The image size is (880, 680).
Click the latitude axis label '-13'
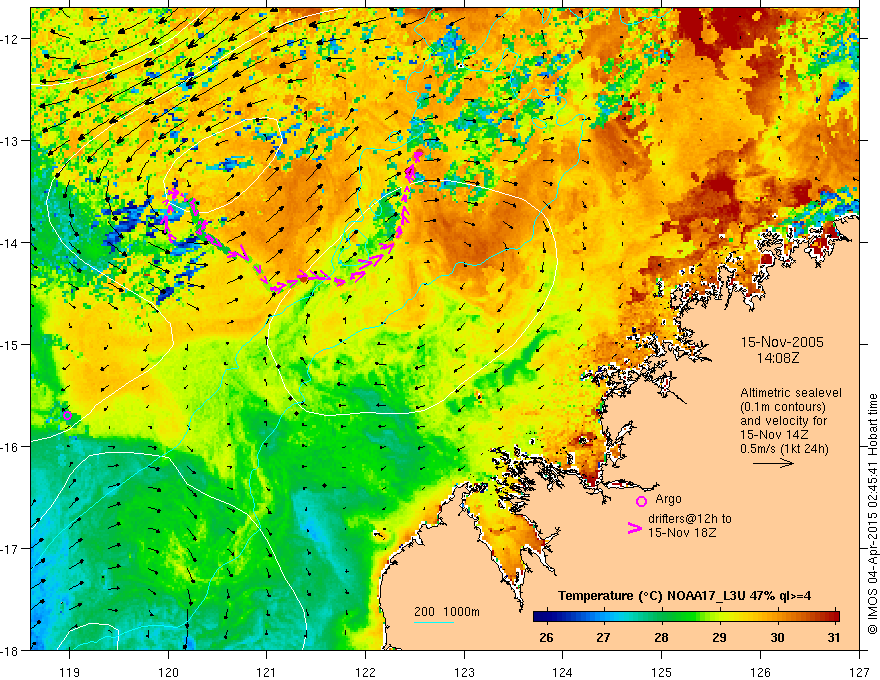pyautogui.click(x=10, y=141)
